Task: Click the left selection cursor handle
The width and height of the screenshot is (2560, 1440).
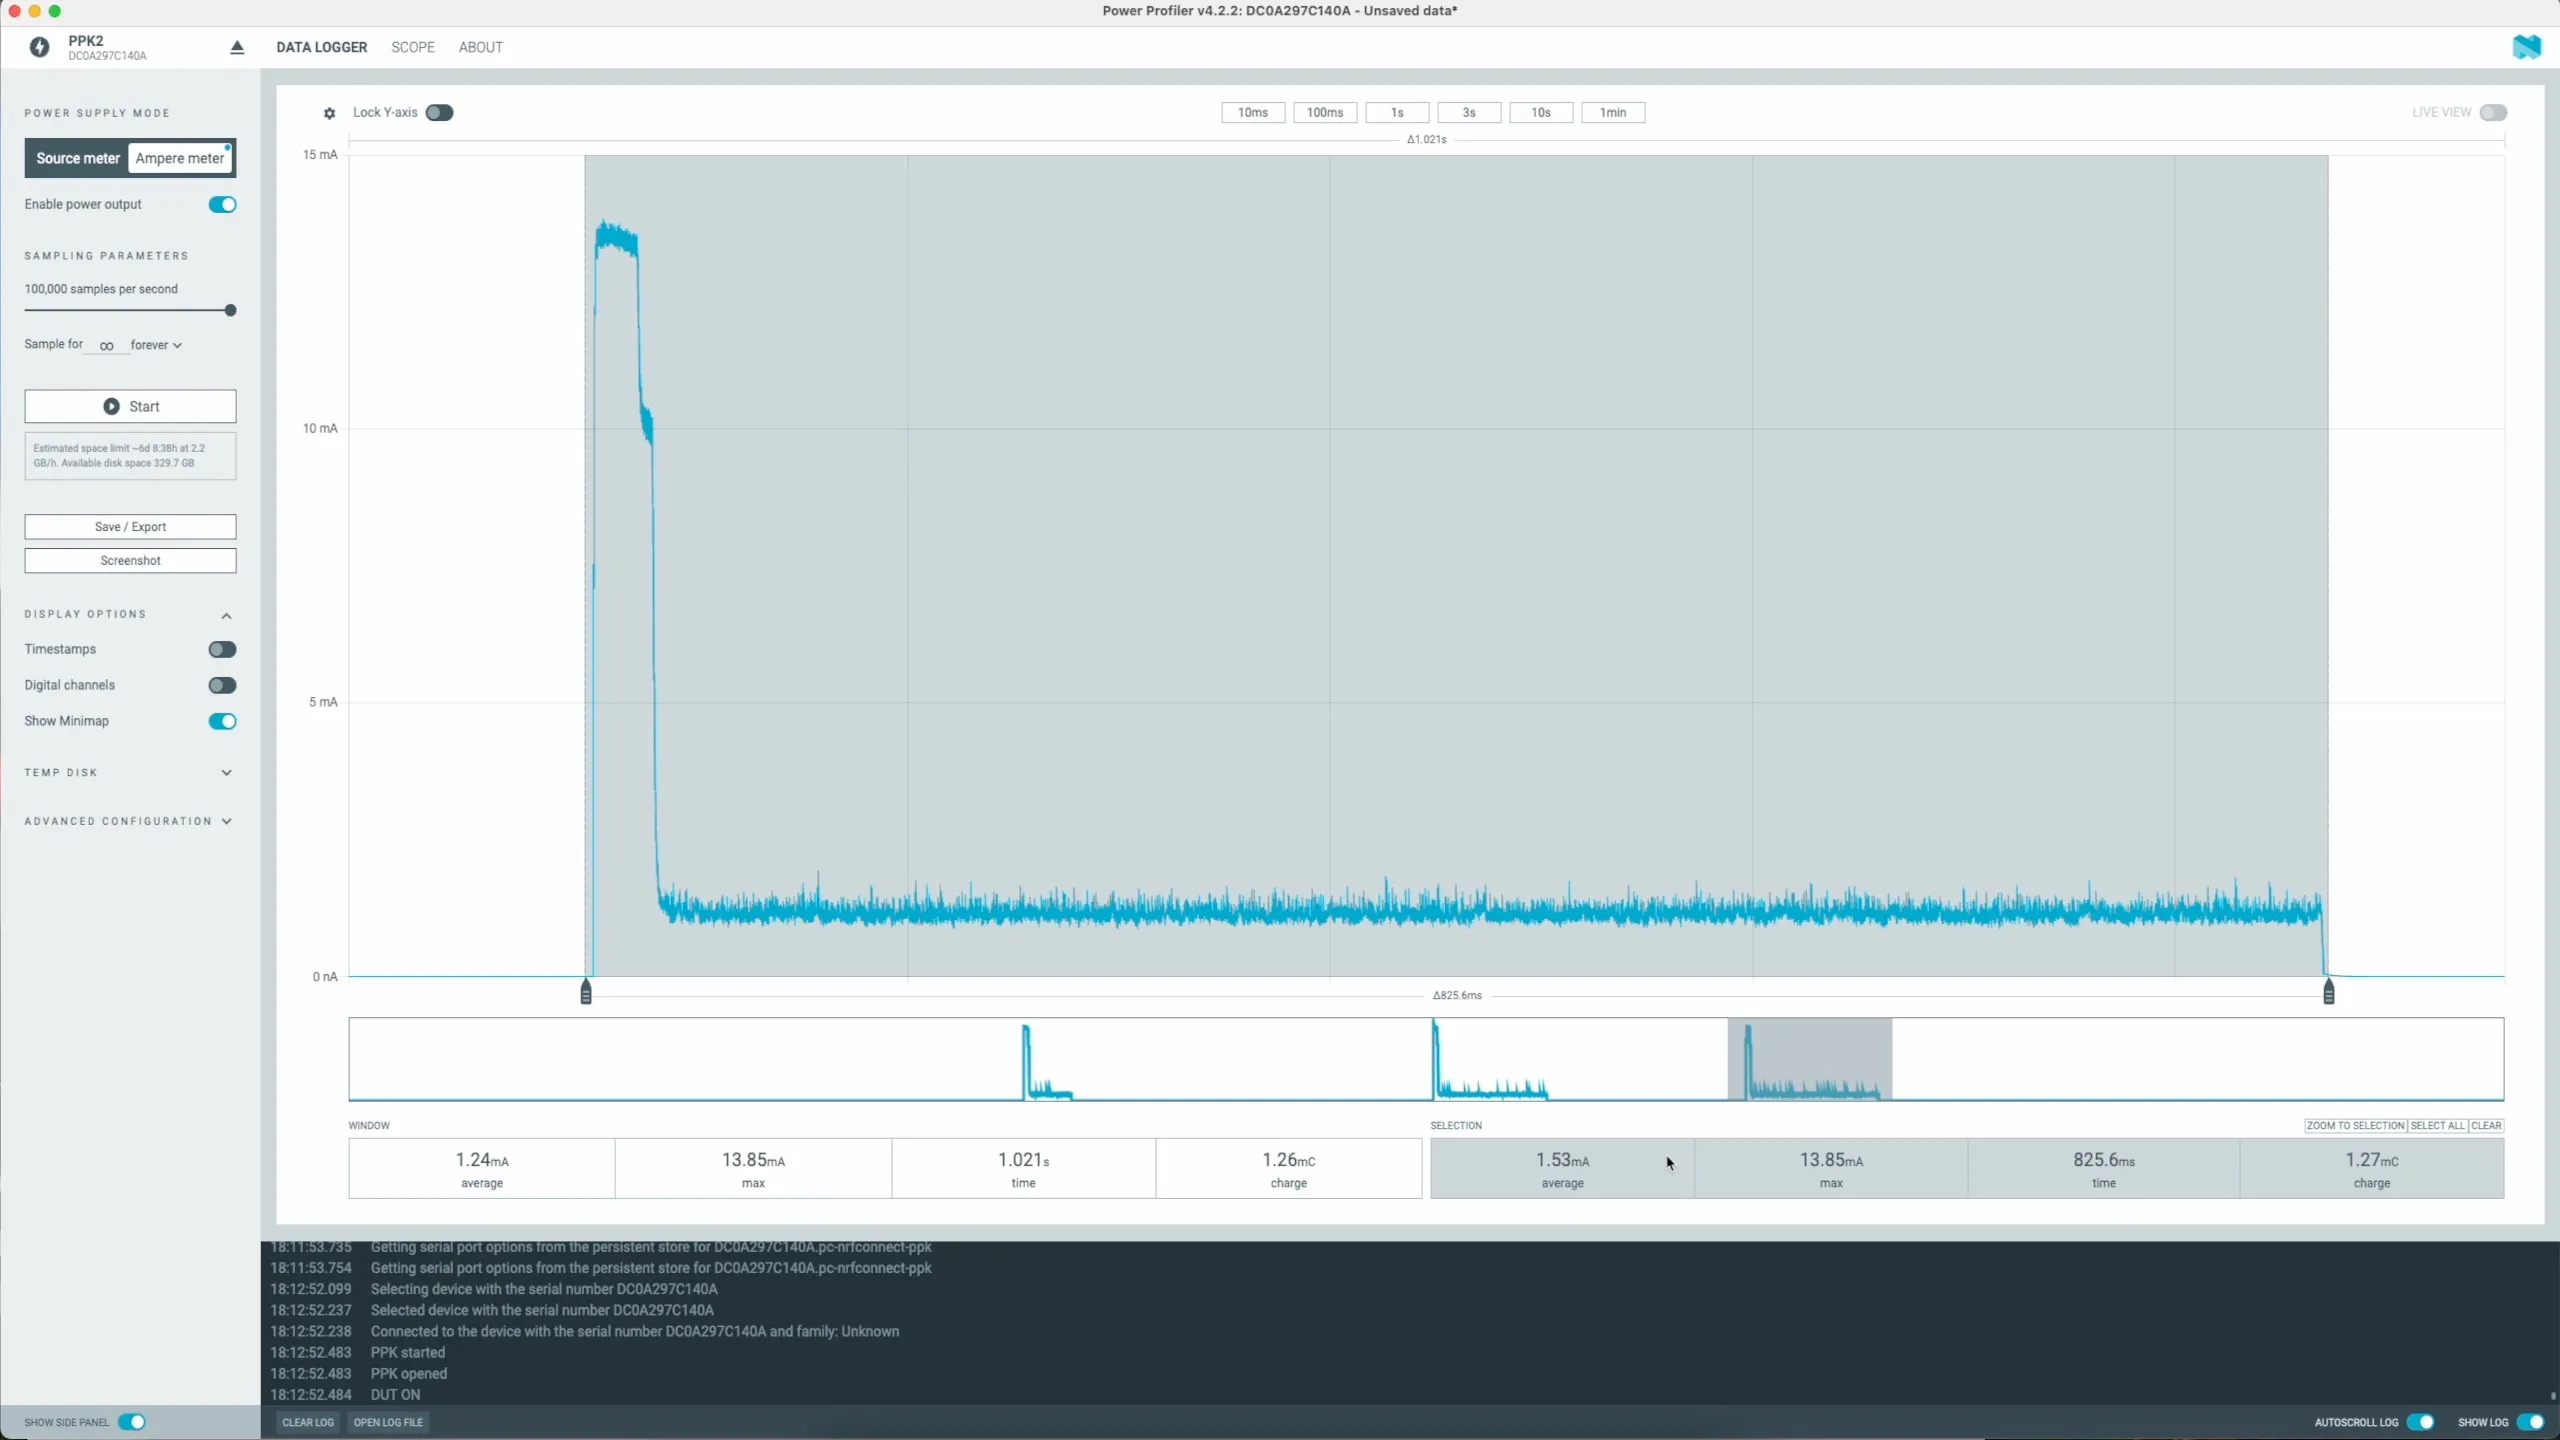Action: click(586, 991)
